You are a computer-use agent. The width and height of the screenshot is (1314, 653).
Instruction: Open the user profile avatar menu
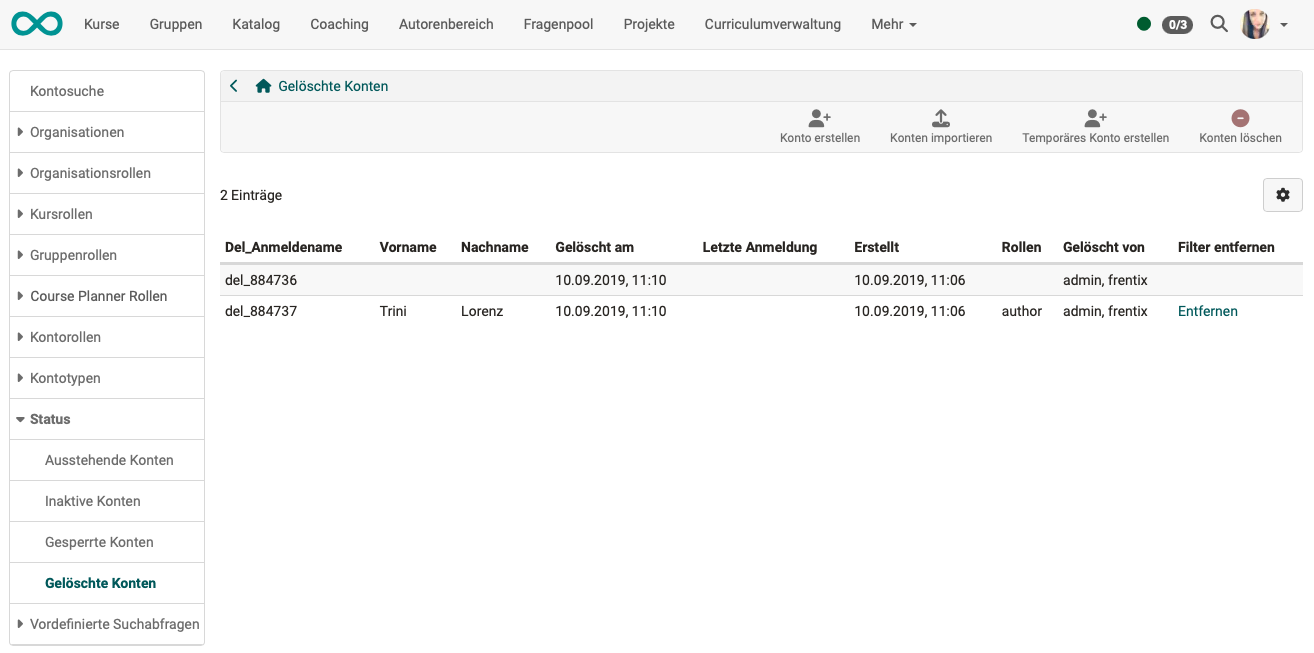point(1254,23)
